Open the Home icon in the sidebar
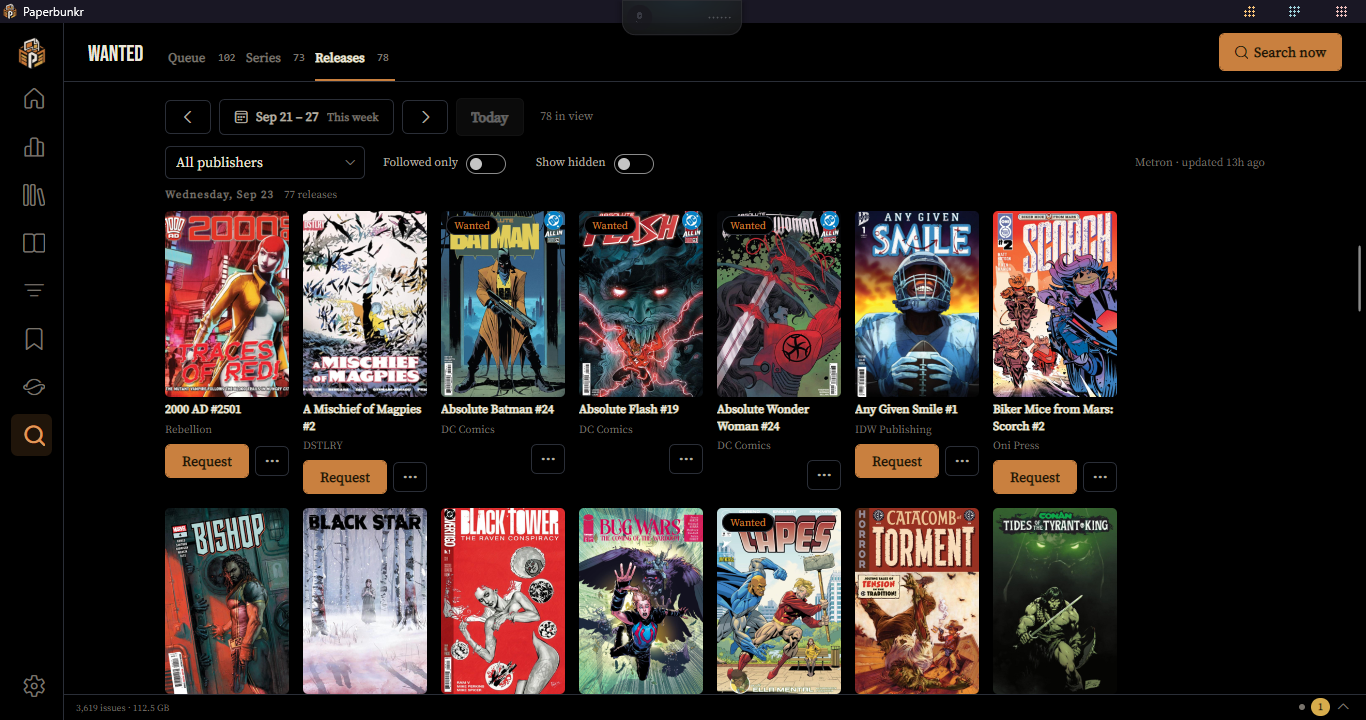Screen dimensions: 1366x720 34,99
